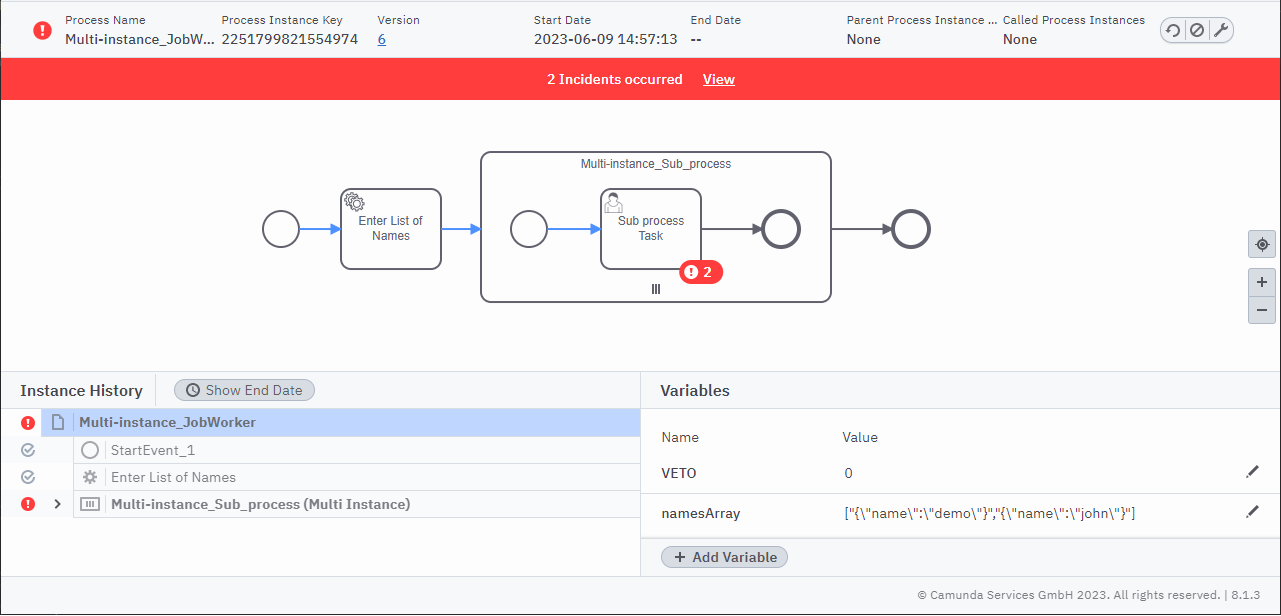Screen dimensions: 1281x616
Task: Edit the namesArray variable pencil icon
Action: pyautogui.click(x=1252, y=512)
